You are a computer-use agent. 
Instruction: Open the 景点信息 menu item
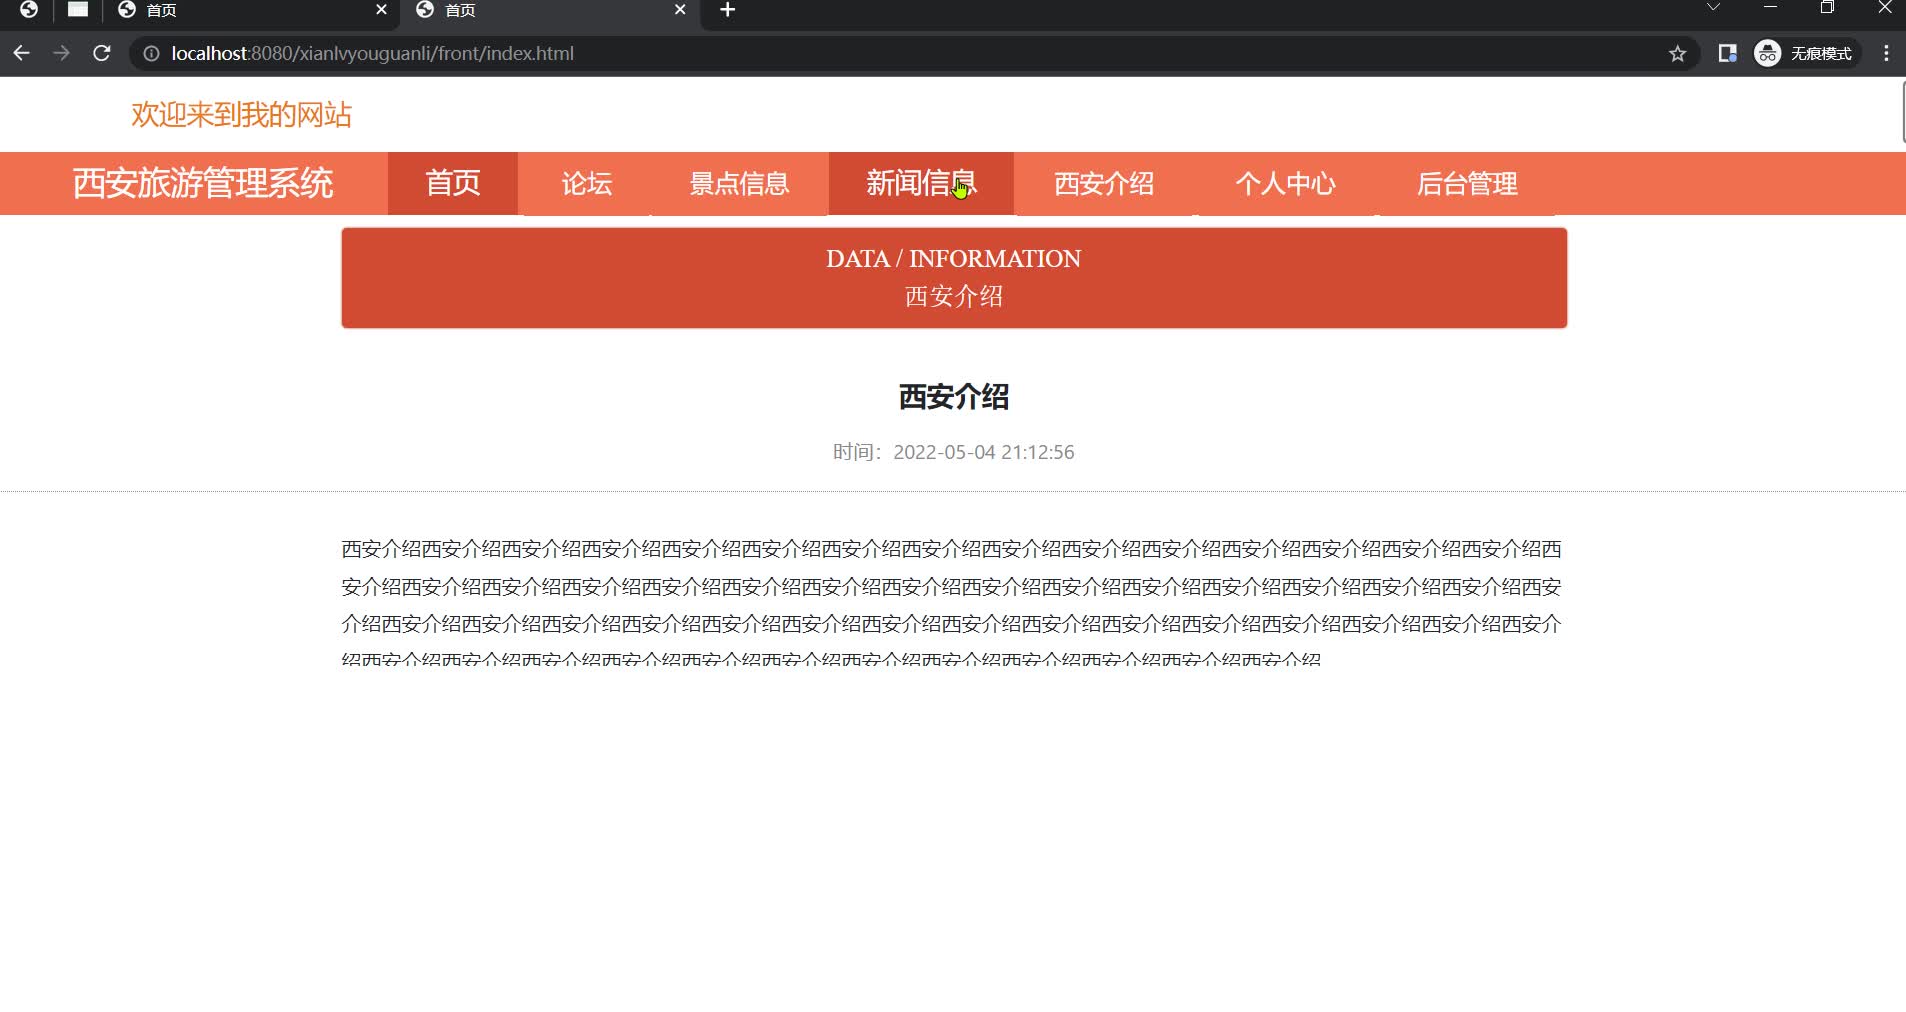click(x=739, y=183)
